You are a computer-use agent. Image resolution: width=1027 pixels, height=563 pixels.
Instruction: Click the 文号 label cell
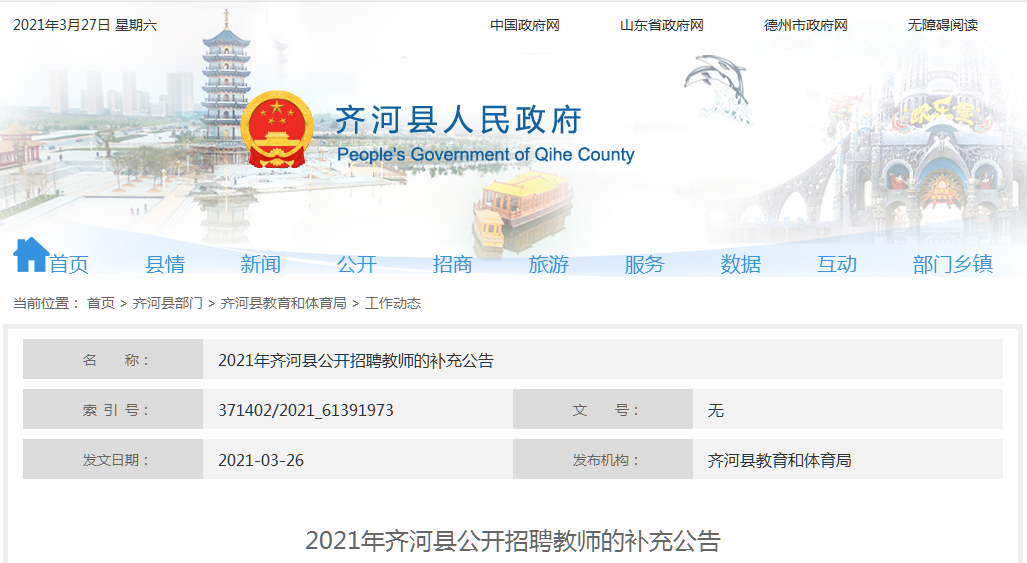pyautogui.click(x=603, y=409)
